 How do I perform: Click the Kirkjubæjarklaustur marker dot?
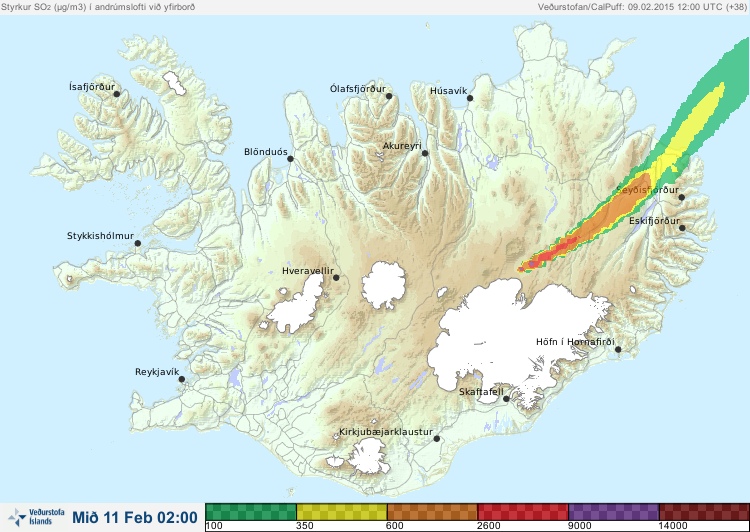click(436, 438)
